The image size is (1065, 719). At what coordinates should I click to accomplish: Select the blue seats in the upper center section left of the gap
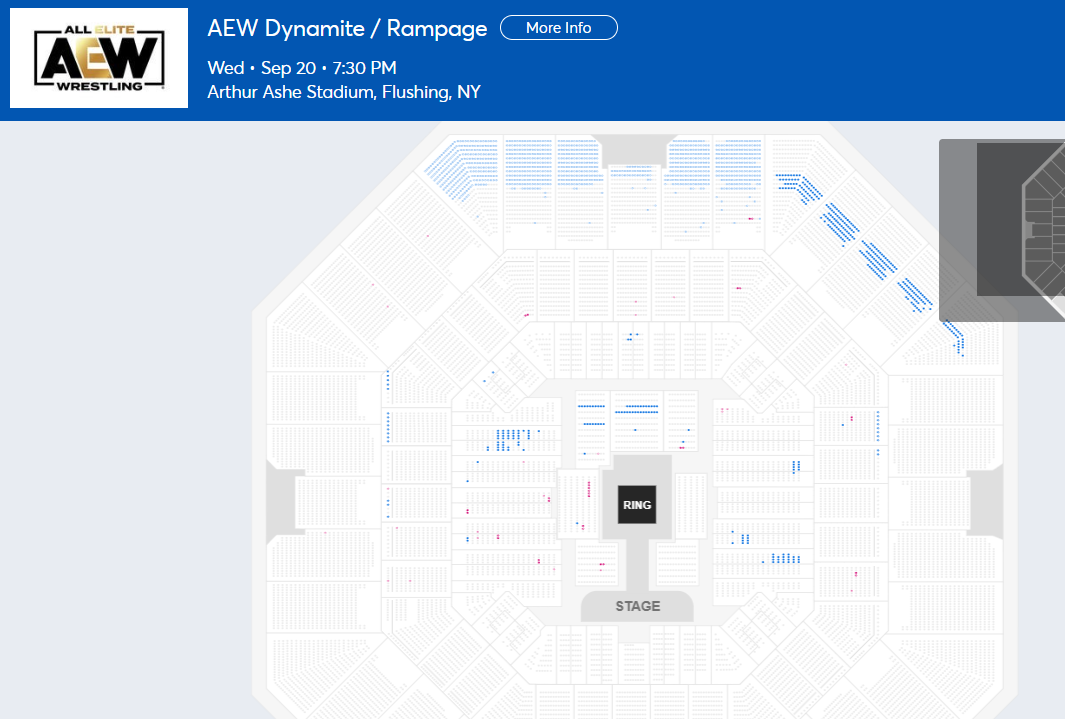point(578,163)
